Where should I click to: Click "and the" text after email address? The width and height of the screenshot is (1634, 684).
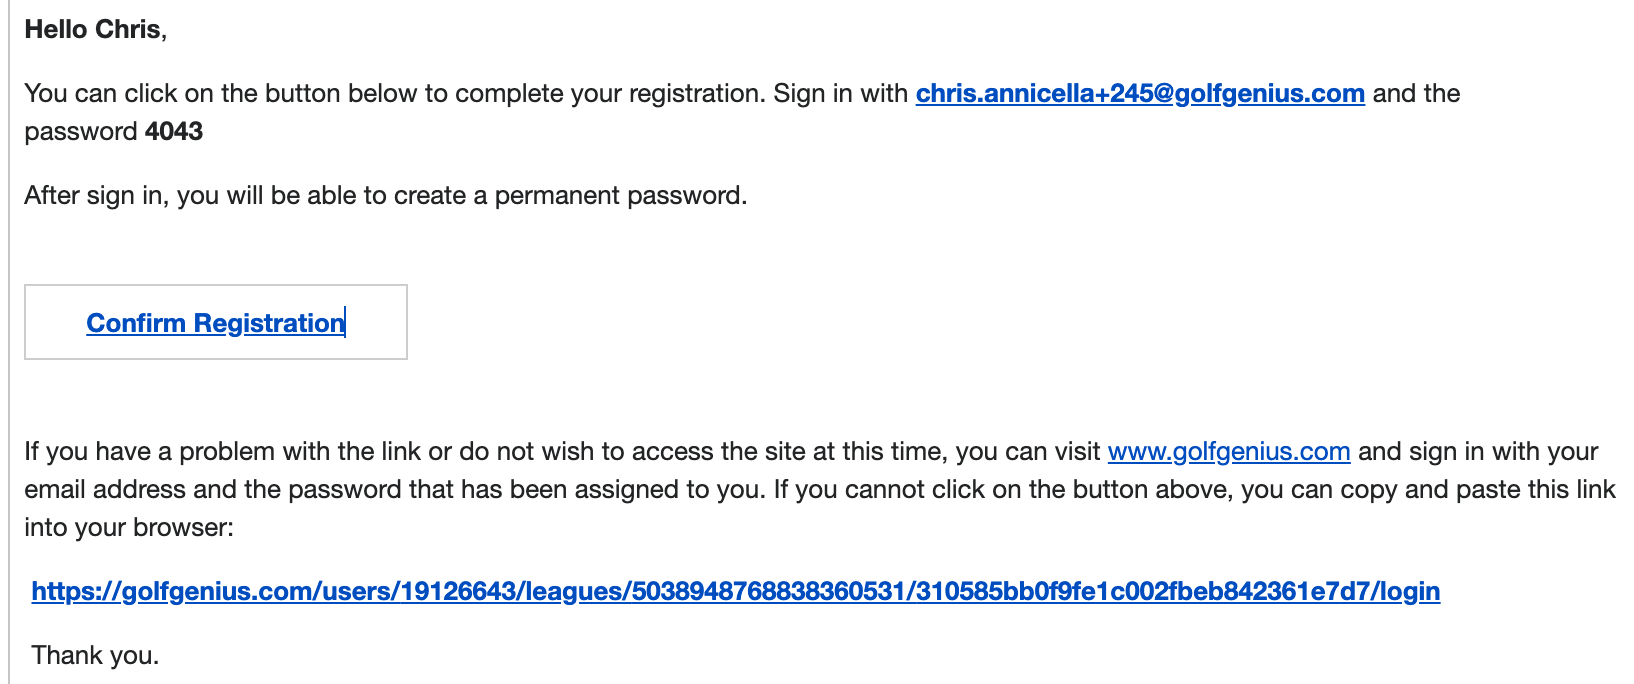(1416, 93)
